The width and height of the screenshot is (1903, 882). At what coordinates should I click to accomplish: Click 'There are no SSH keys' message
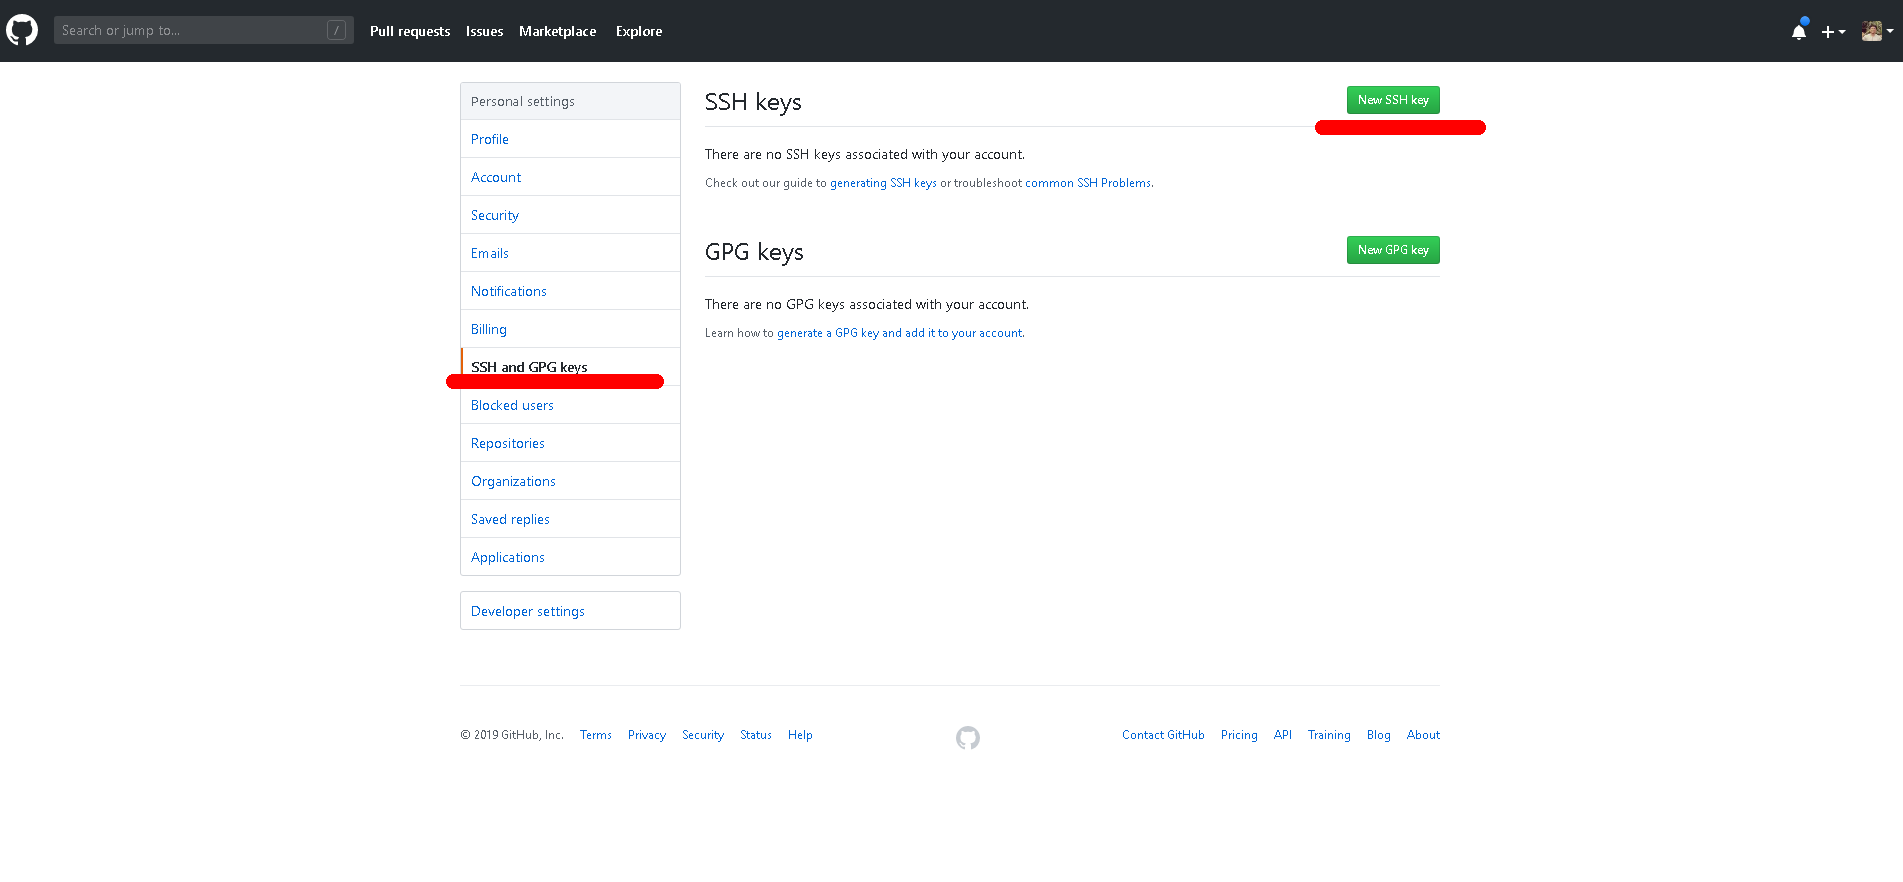pos(865,154)
